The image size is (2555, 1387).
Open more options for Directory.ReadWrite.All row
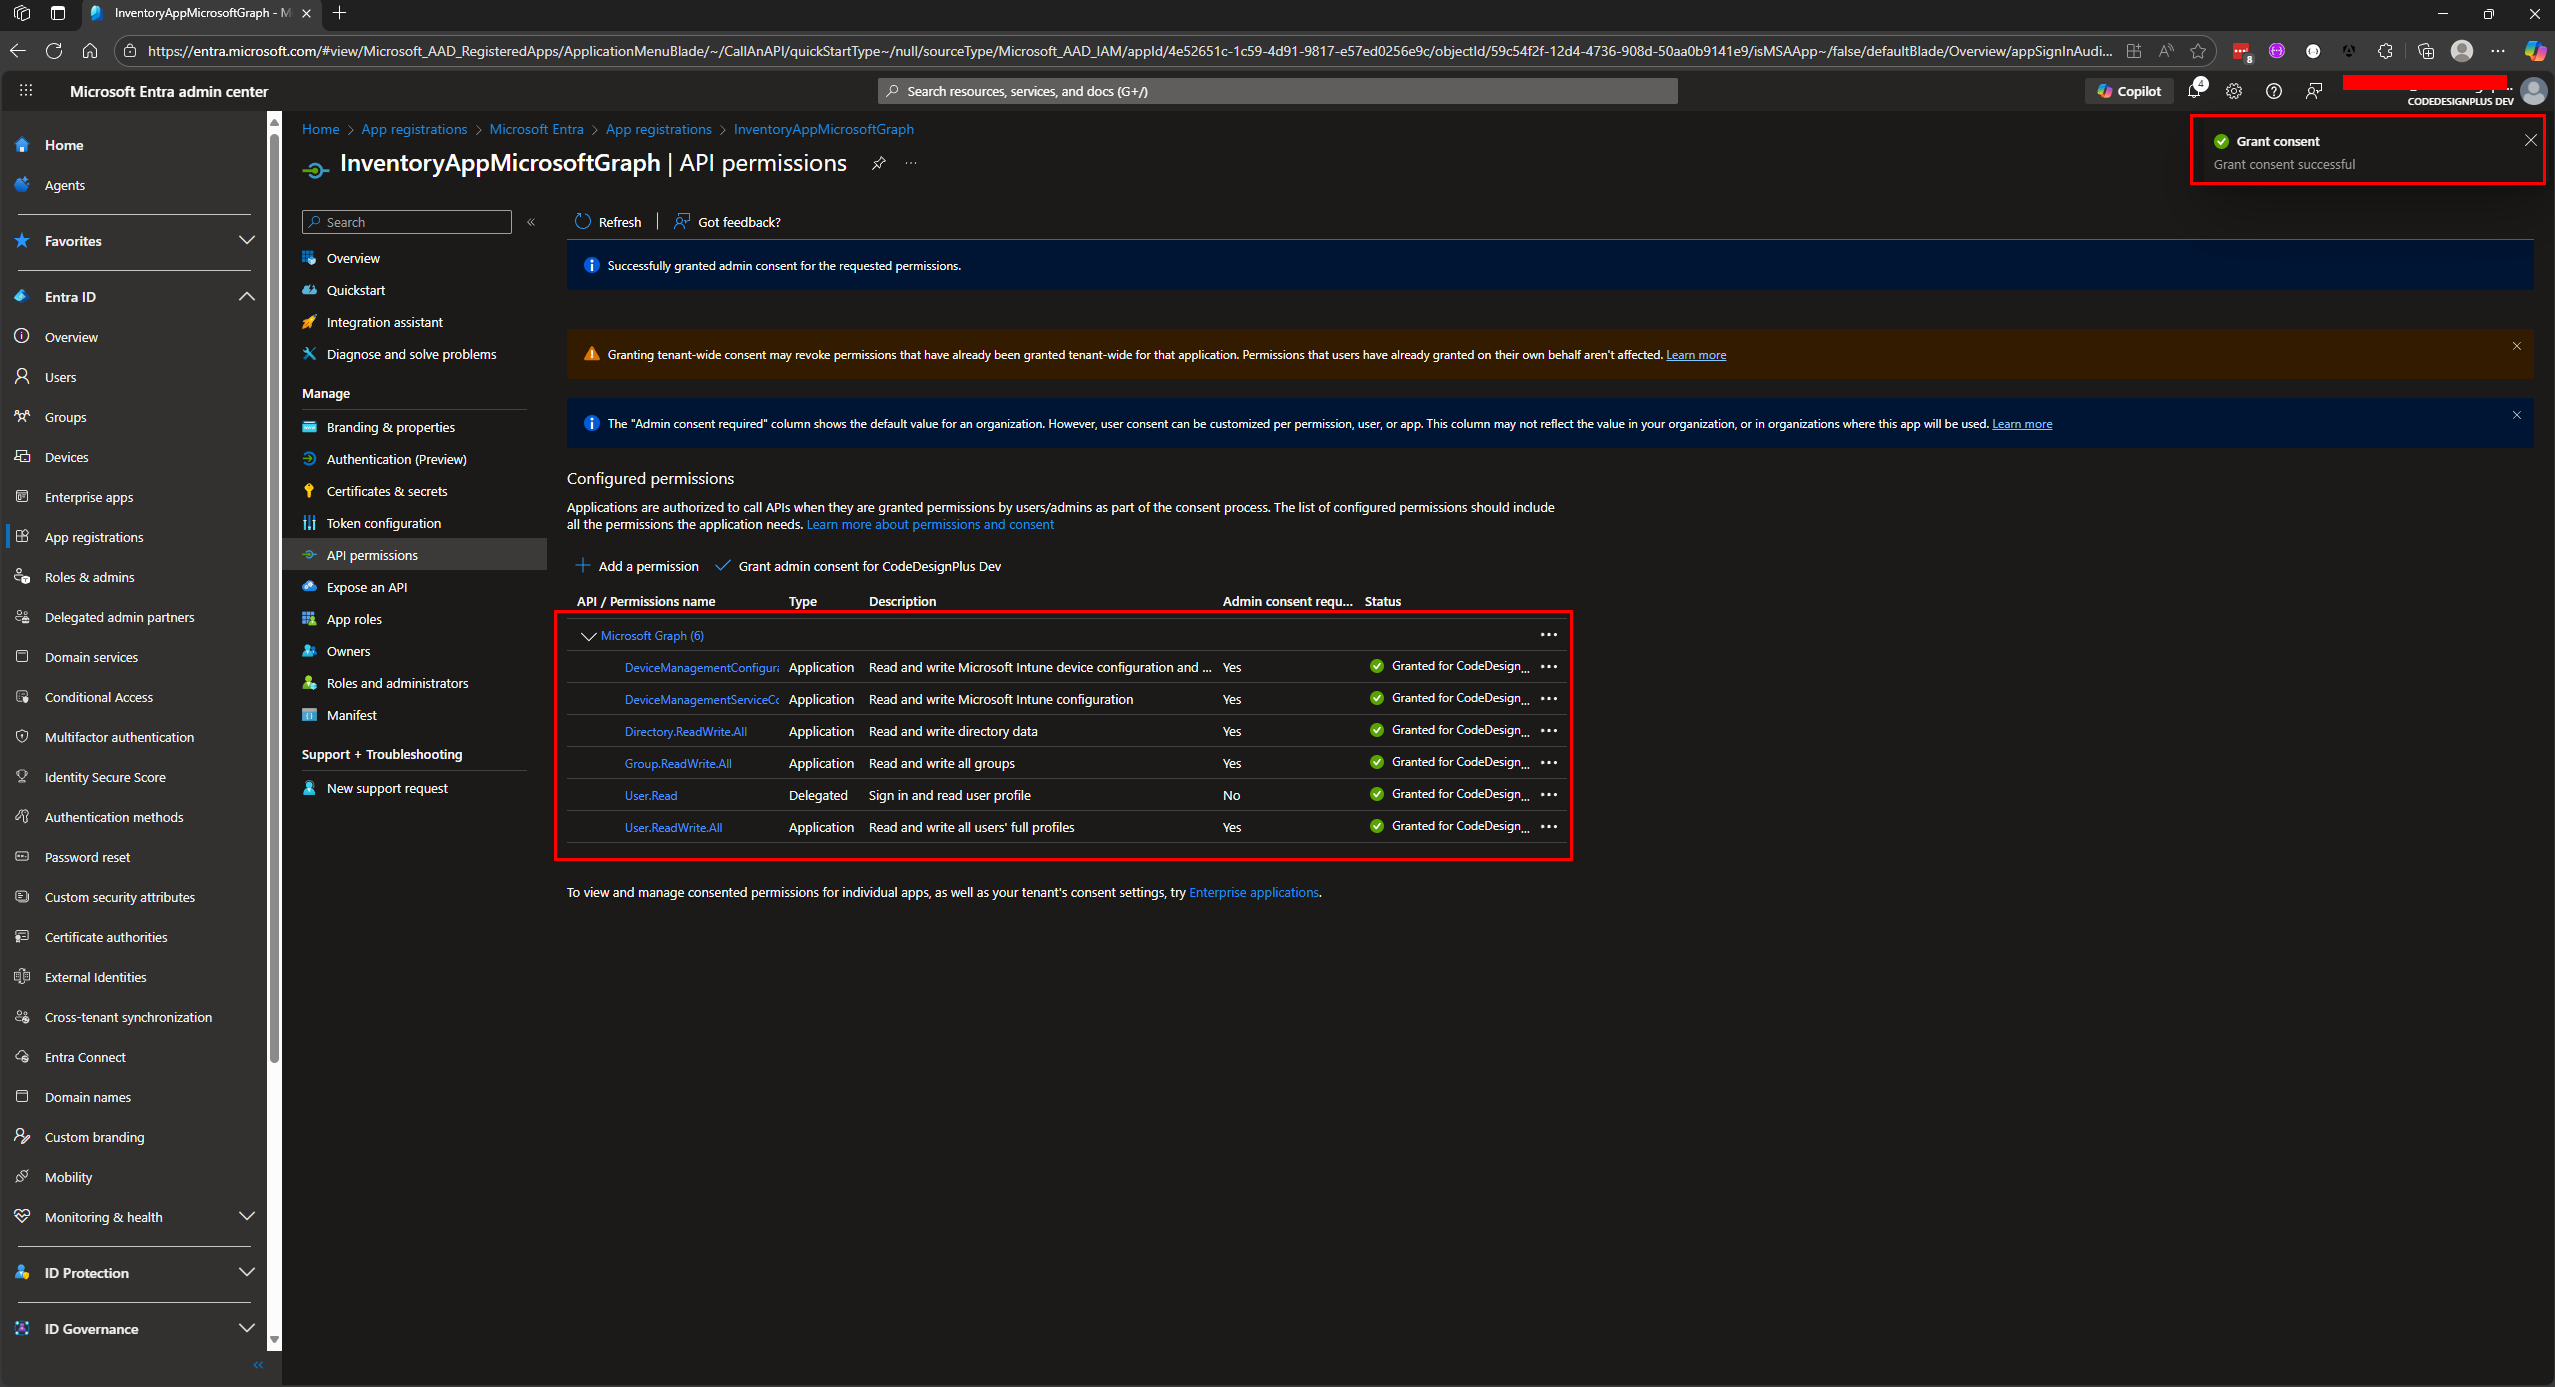[x=1549, y=731]
